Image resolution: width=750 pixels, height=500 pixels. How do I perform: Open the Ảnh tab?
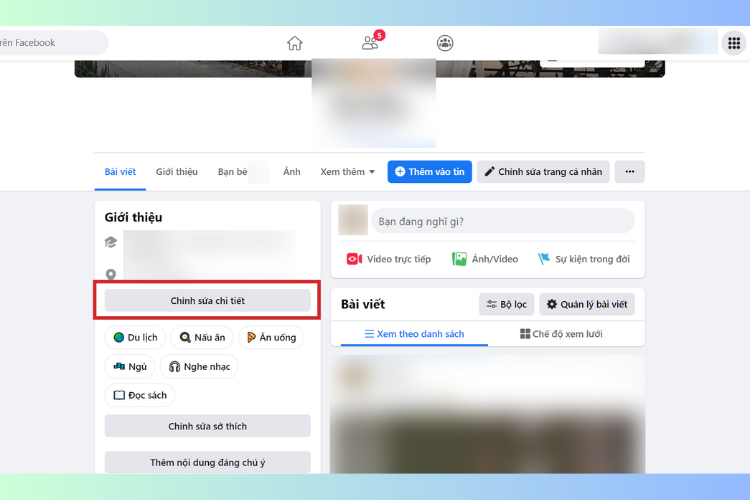click(x=291, y=172)
